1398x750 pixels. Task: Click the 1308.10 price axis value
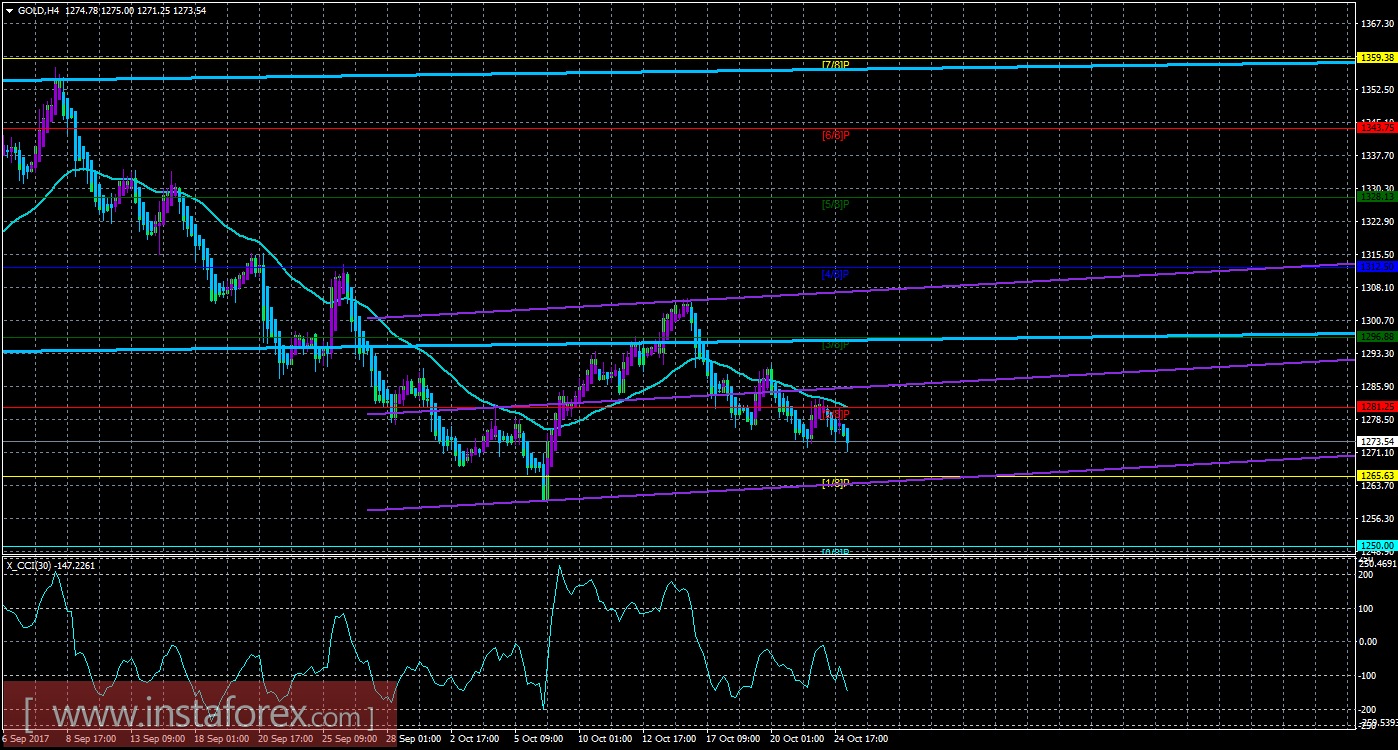[1377, 287]
